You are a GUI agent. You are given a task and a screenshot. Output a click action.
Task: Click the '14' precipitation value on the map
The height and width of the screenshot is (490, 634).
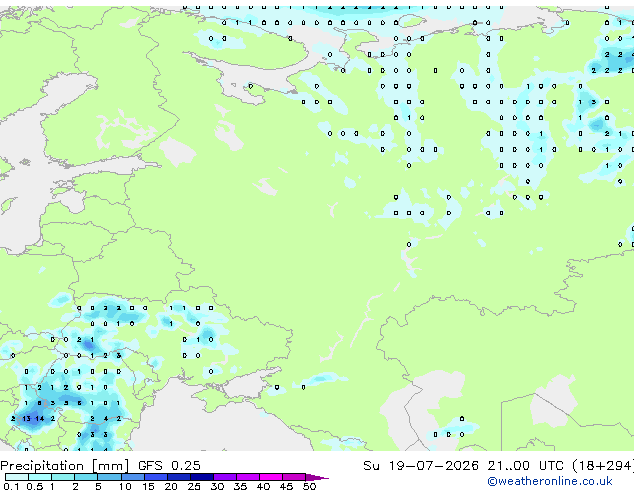[x=40, y=418]
